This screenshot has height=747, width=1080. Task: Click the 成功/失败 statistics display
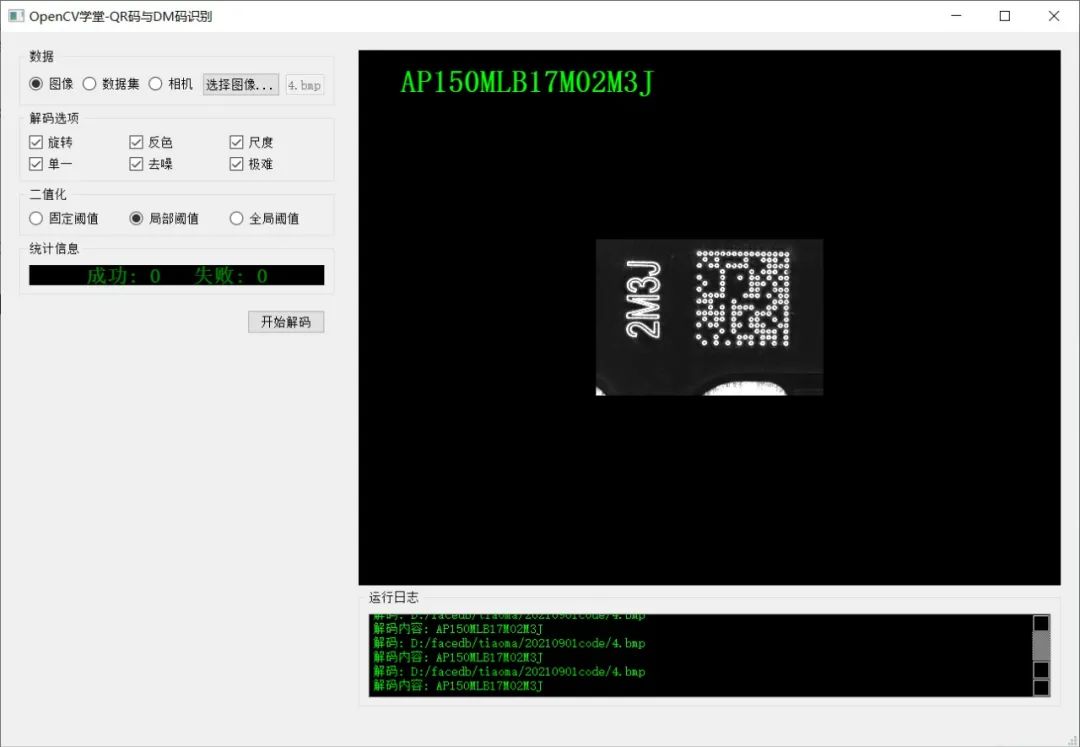176,274
